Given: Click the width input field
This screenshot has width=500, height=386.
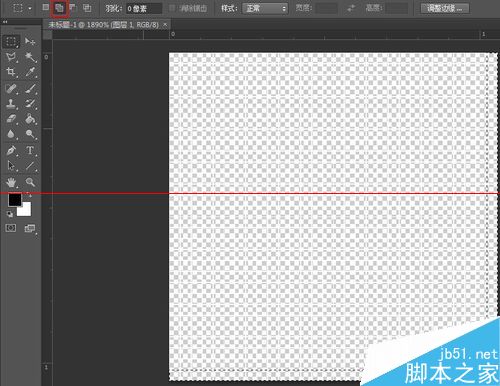Looking at the screenshot, I should click(327, 8).
